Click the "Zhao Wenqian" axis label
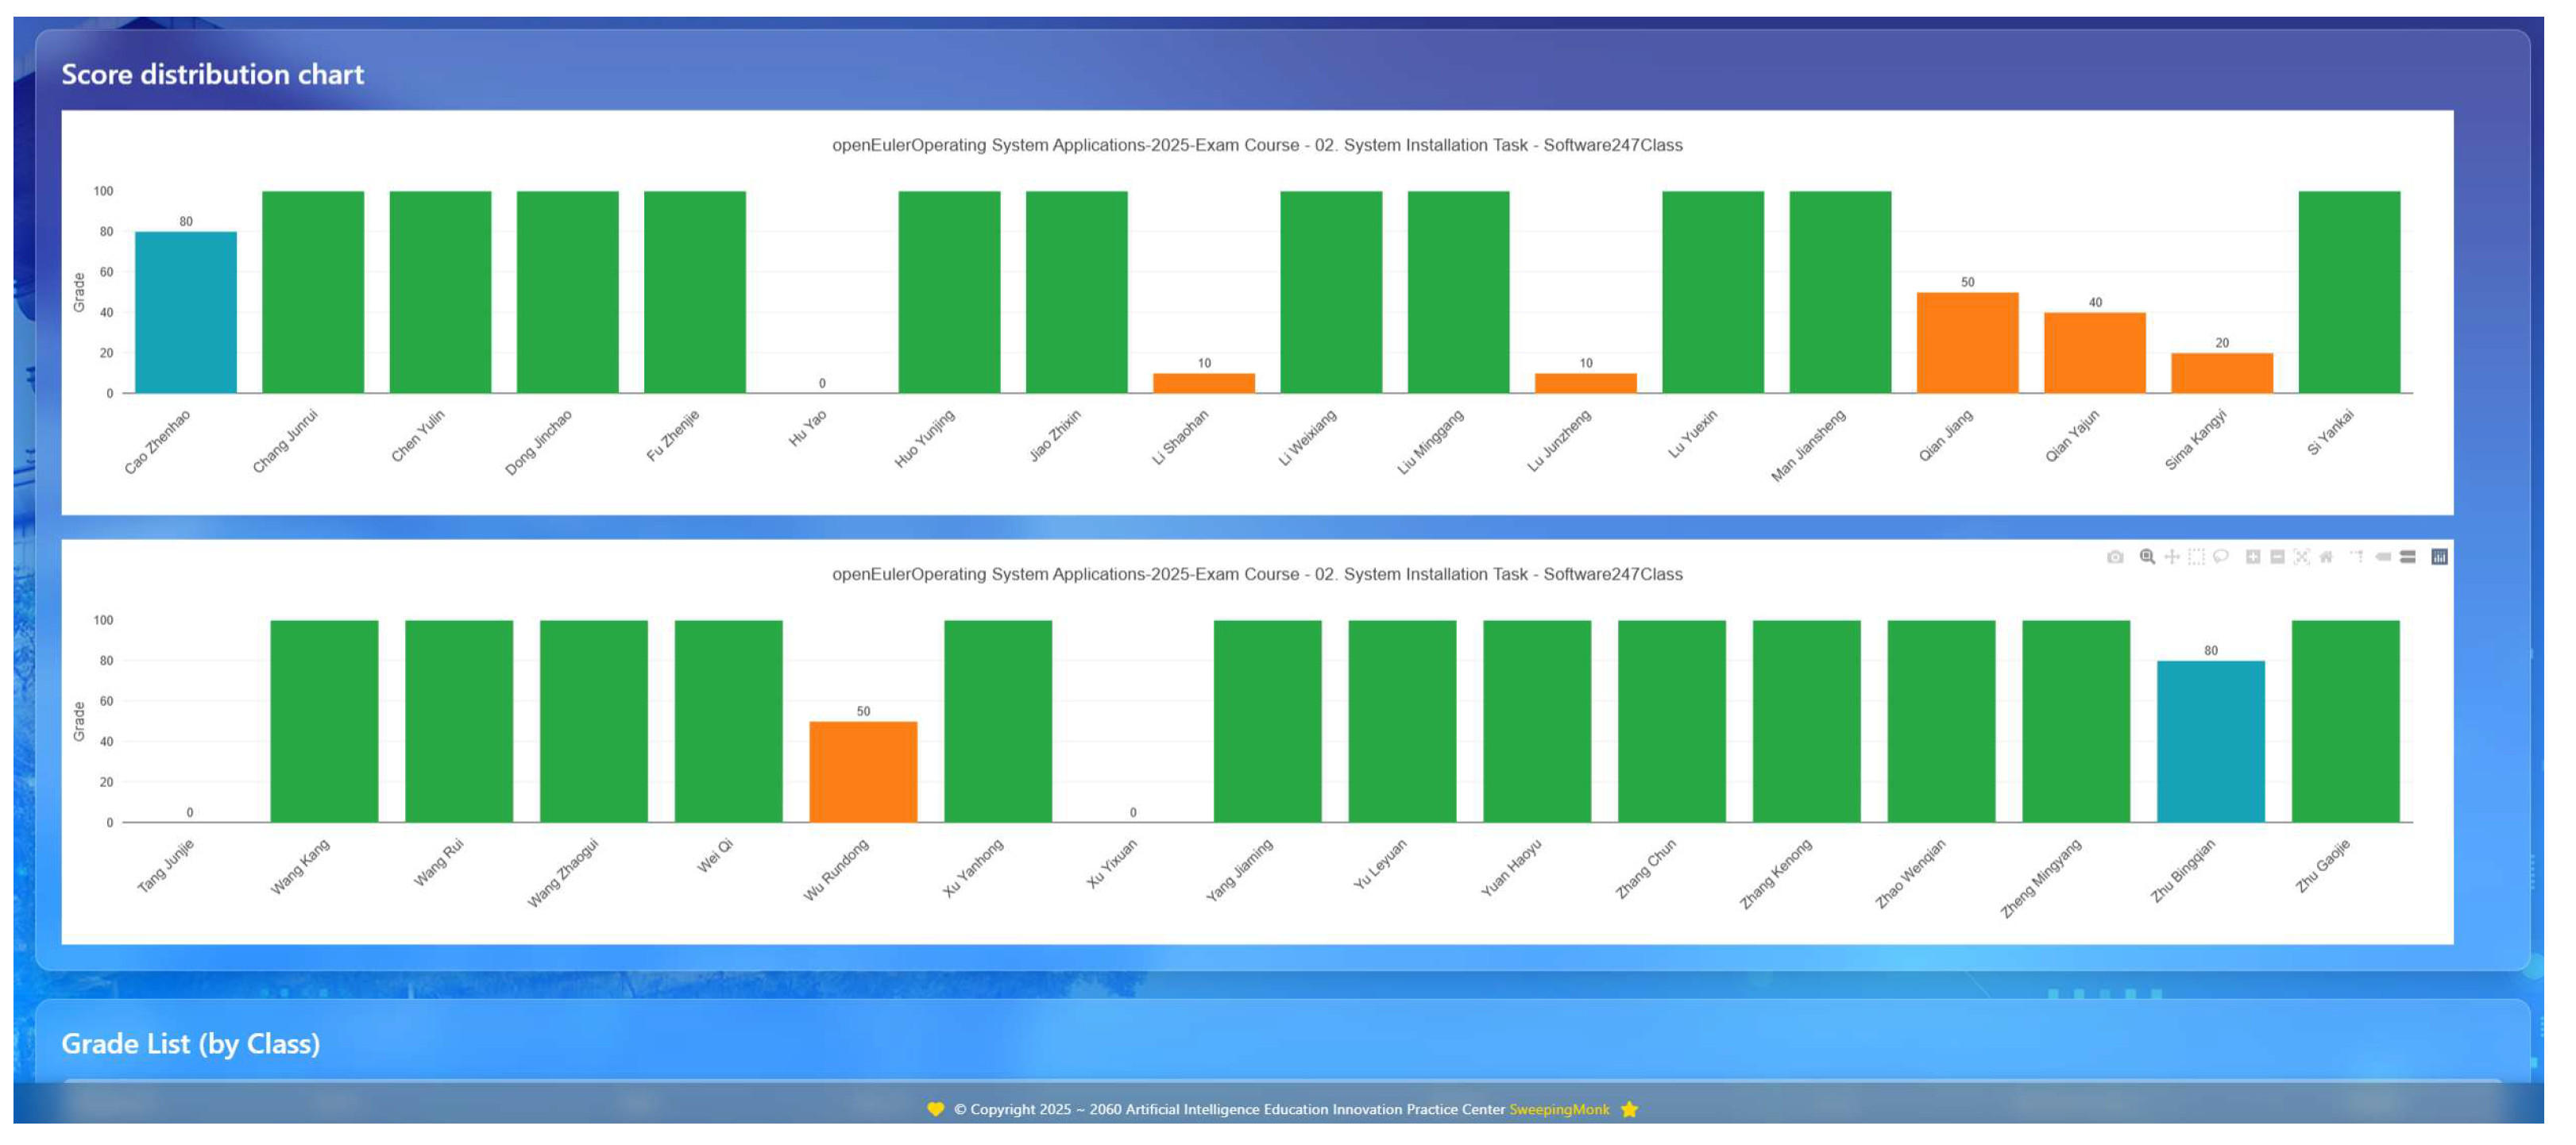The width and height of the screenshot is (2576, 1145). point(1911,874)
